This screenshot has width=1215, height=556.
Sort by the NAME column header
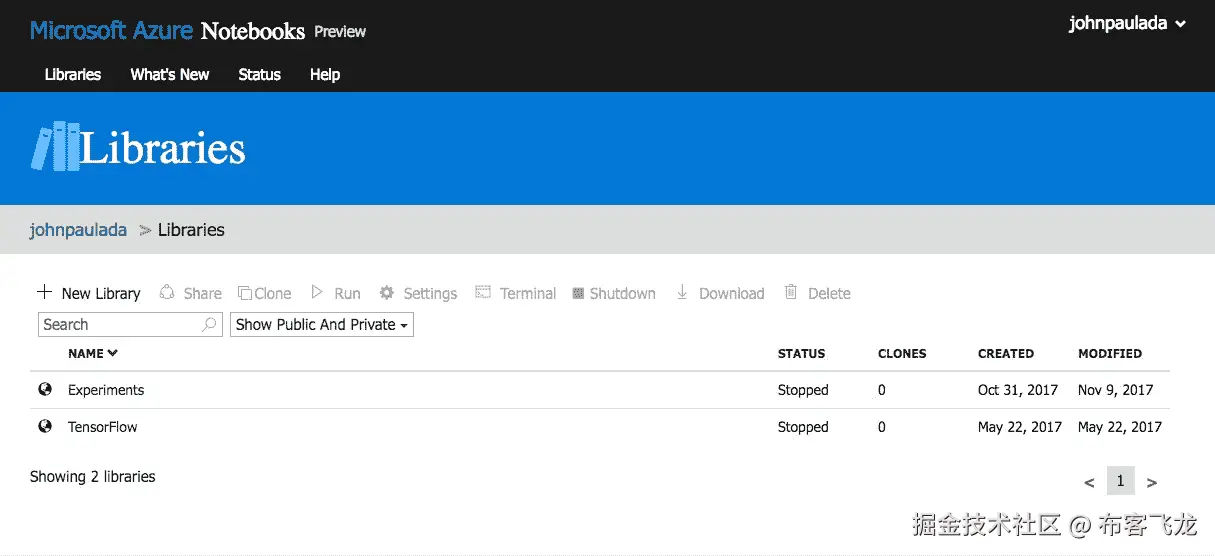click(93, 353)
